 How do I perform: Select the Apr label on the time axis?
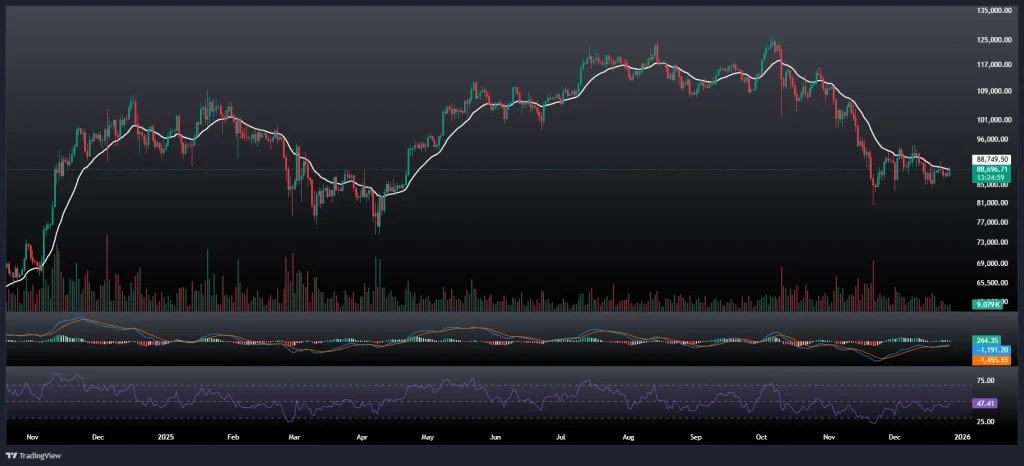pyautogui.click(x=360, y=438)
